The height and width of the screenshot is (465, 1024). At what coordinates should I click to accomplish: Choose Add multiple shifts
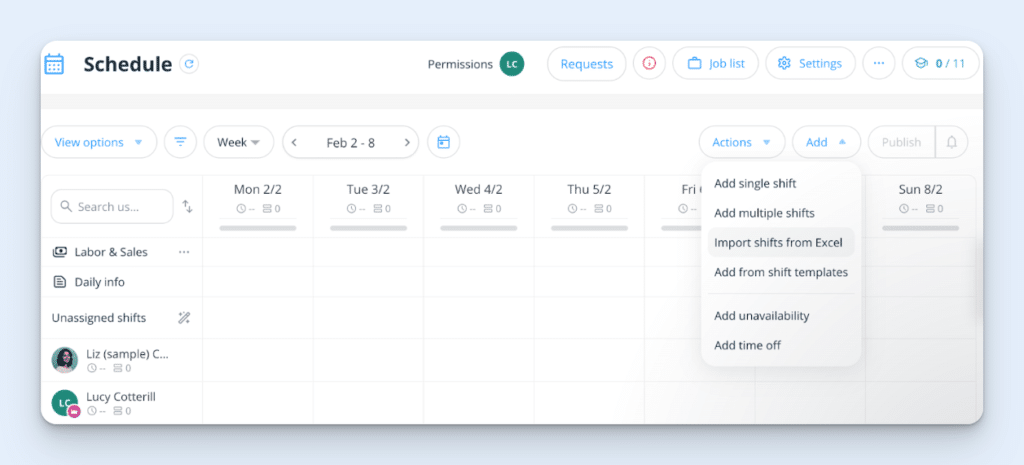pos(780,213)
